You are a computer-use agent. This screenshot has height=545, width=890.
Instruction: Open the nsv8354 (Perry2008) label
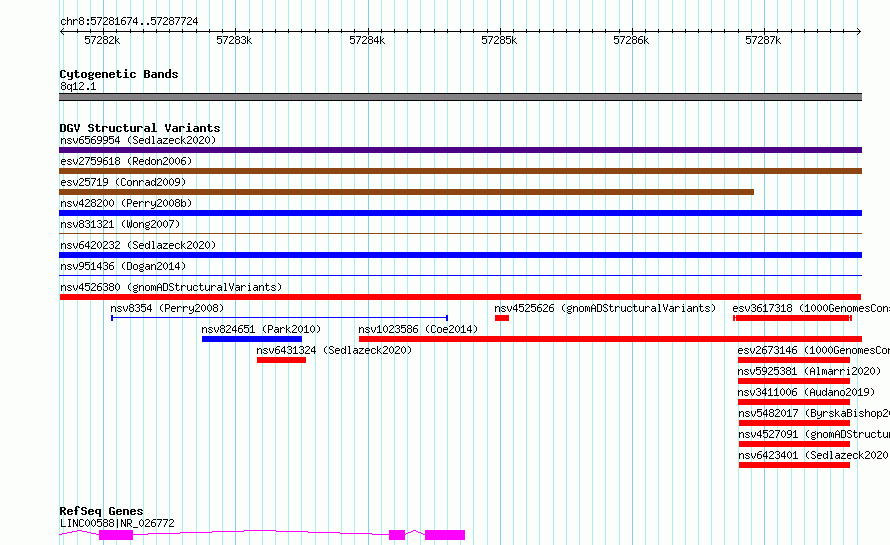point(167,308)
